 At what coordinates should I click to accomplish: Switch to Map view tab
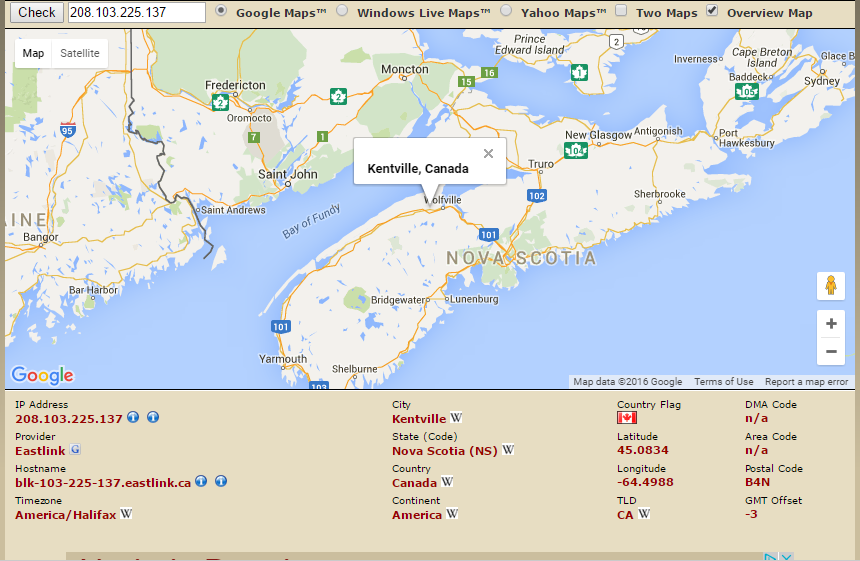[x=33, y=53]
